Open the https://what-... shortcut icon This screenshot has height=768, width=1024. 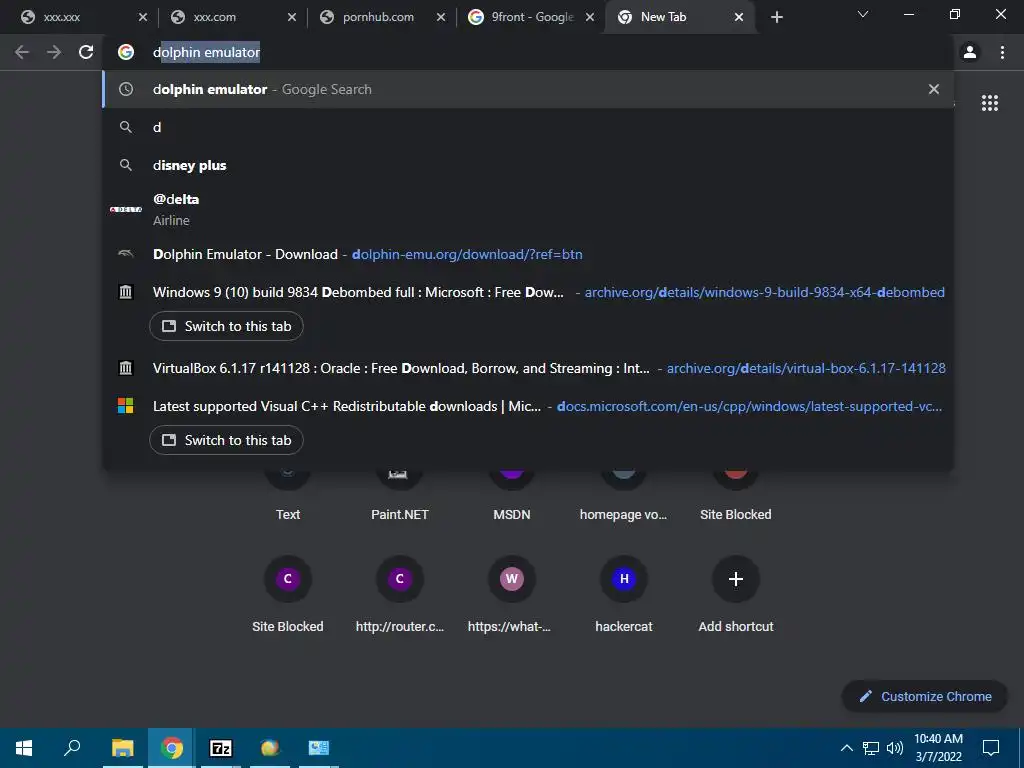click(x=511, y=579)
